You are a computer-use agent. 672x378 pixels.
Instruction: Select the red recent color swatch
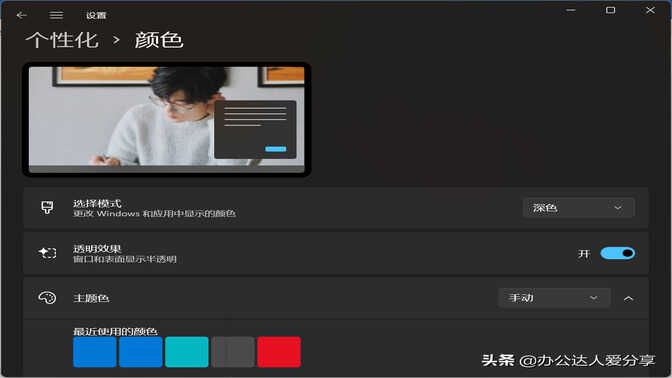279,352
